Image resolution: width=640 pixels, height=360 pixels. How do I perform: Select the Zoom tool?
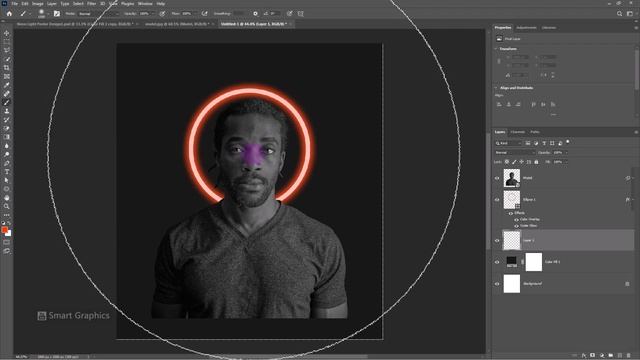tap(7, 206)
